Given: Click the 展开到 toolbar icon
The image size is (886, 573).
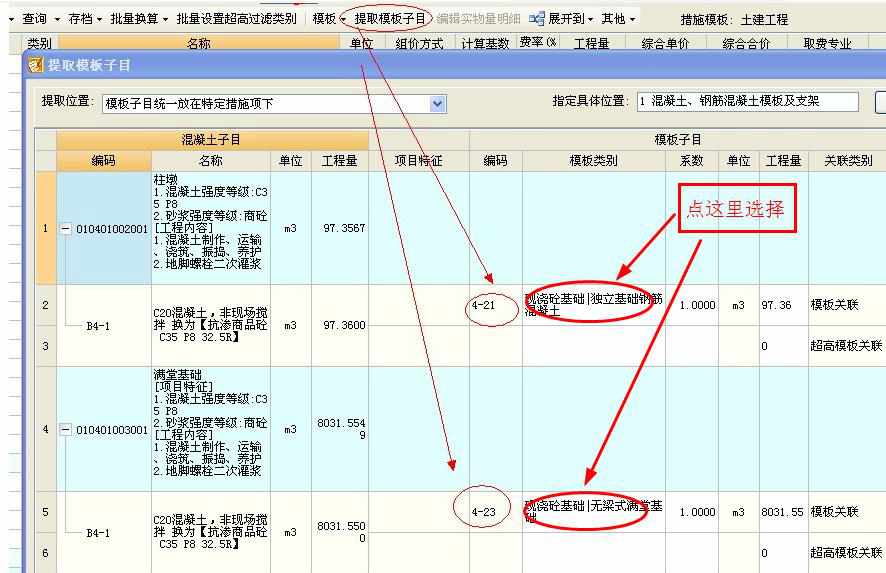Looking at the screenshot, I should click(536, 19).
